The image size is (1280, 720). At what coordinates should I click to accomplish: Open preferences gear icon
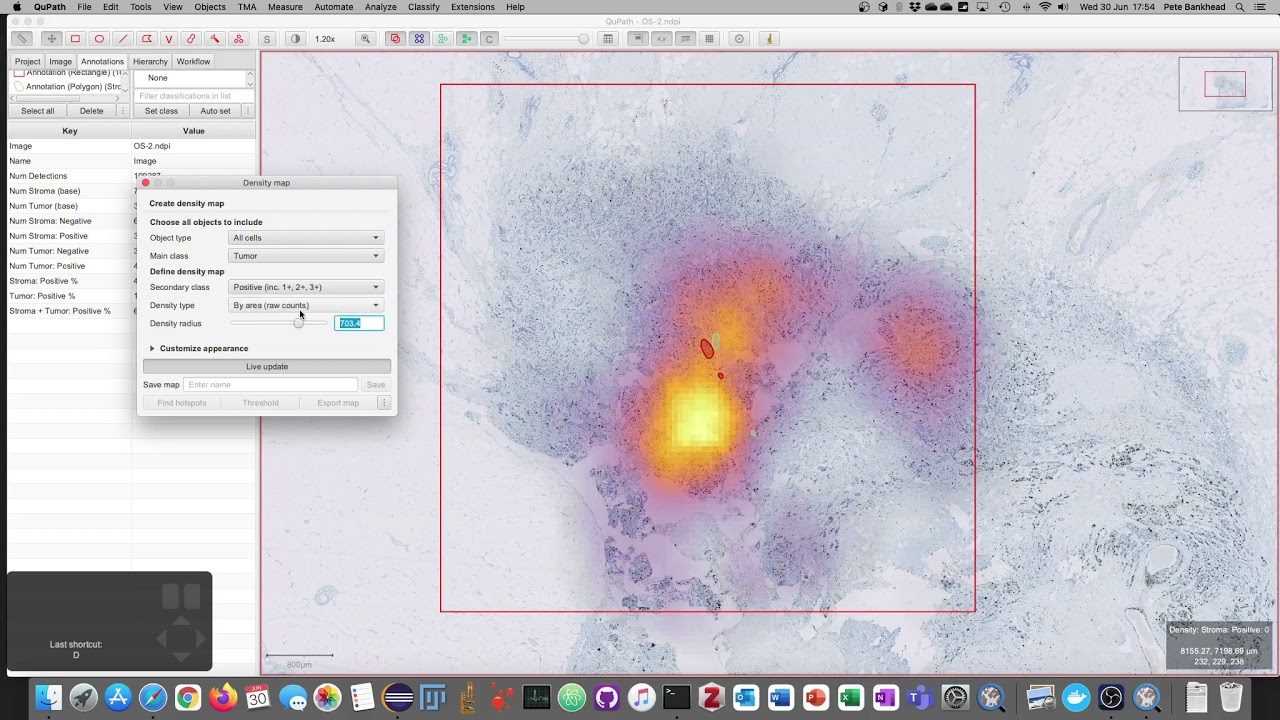coord(740,39)
